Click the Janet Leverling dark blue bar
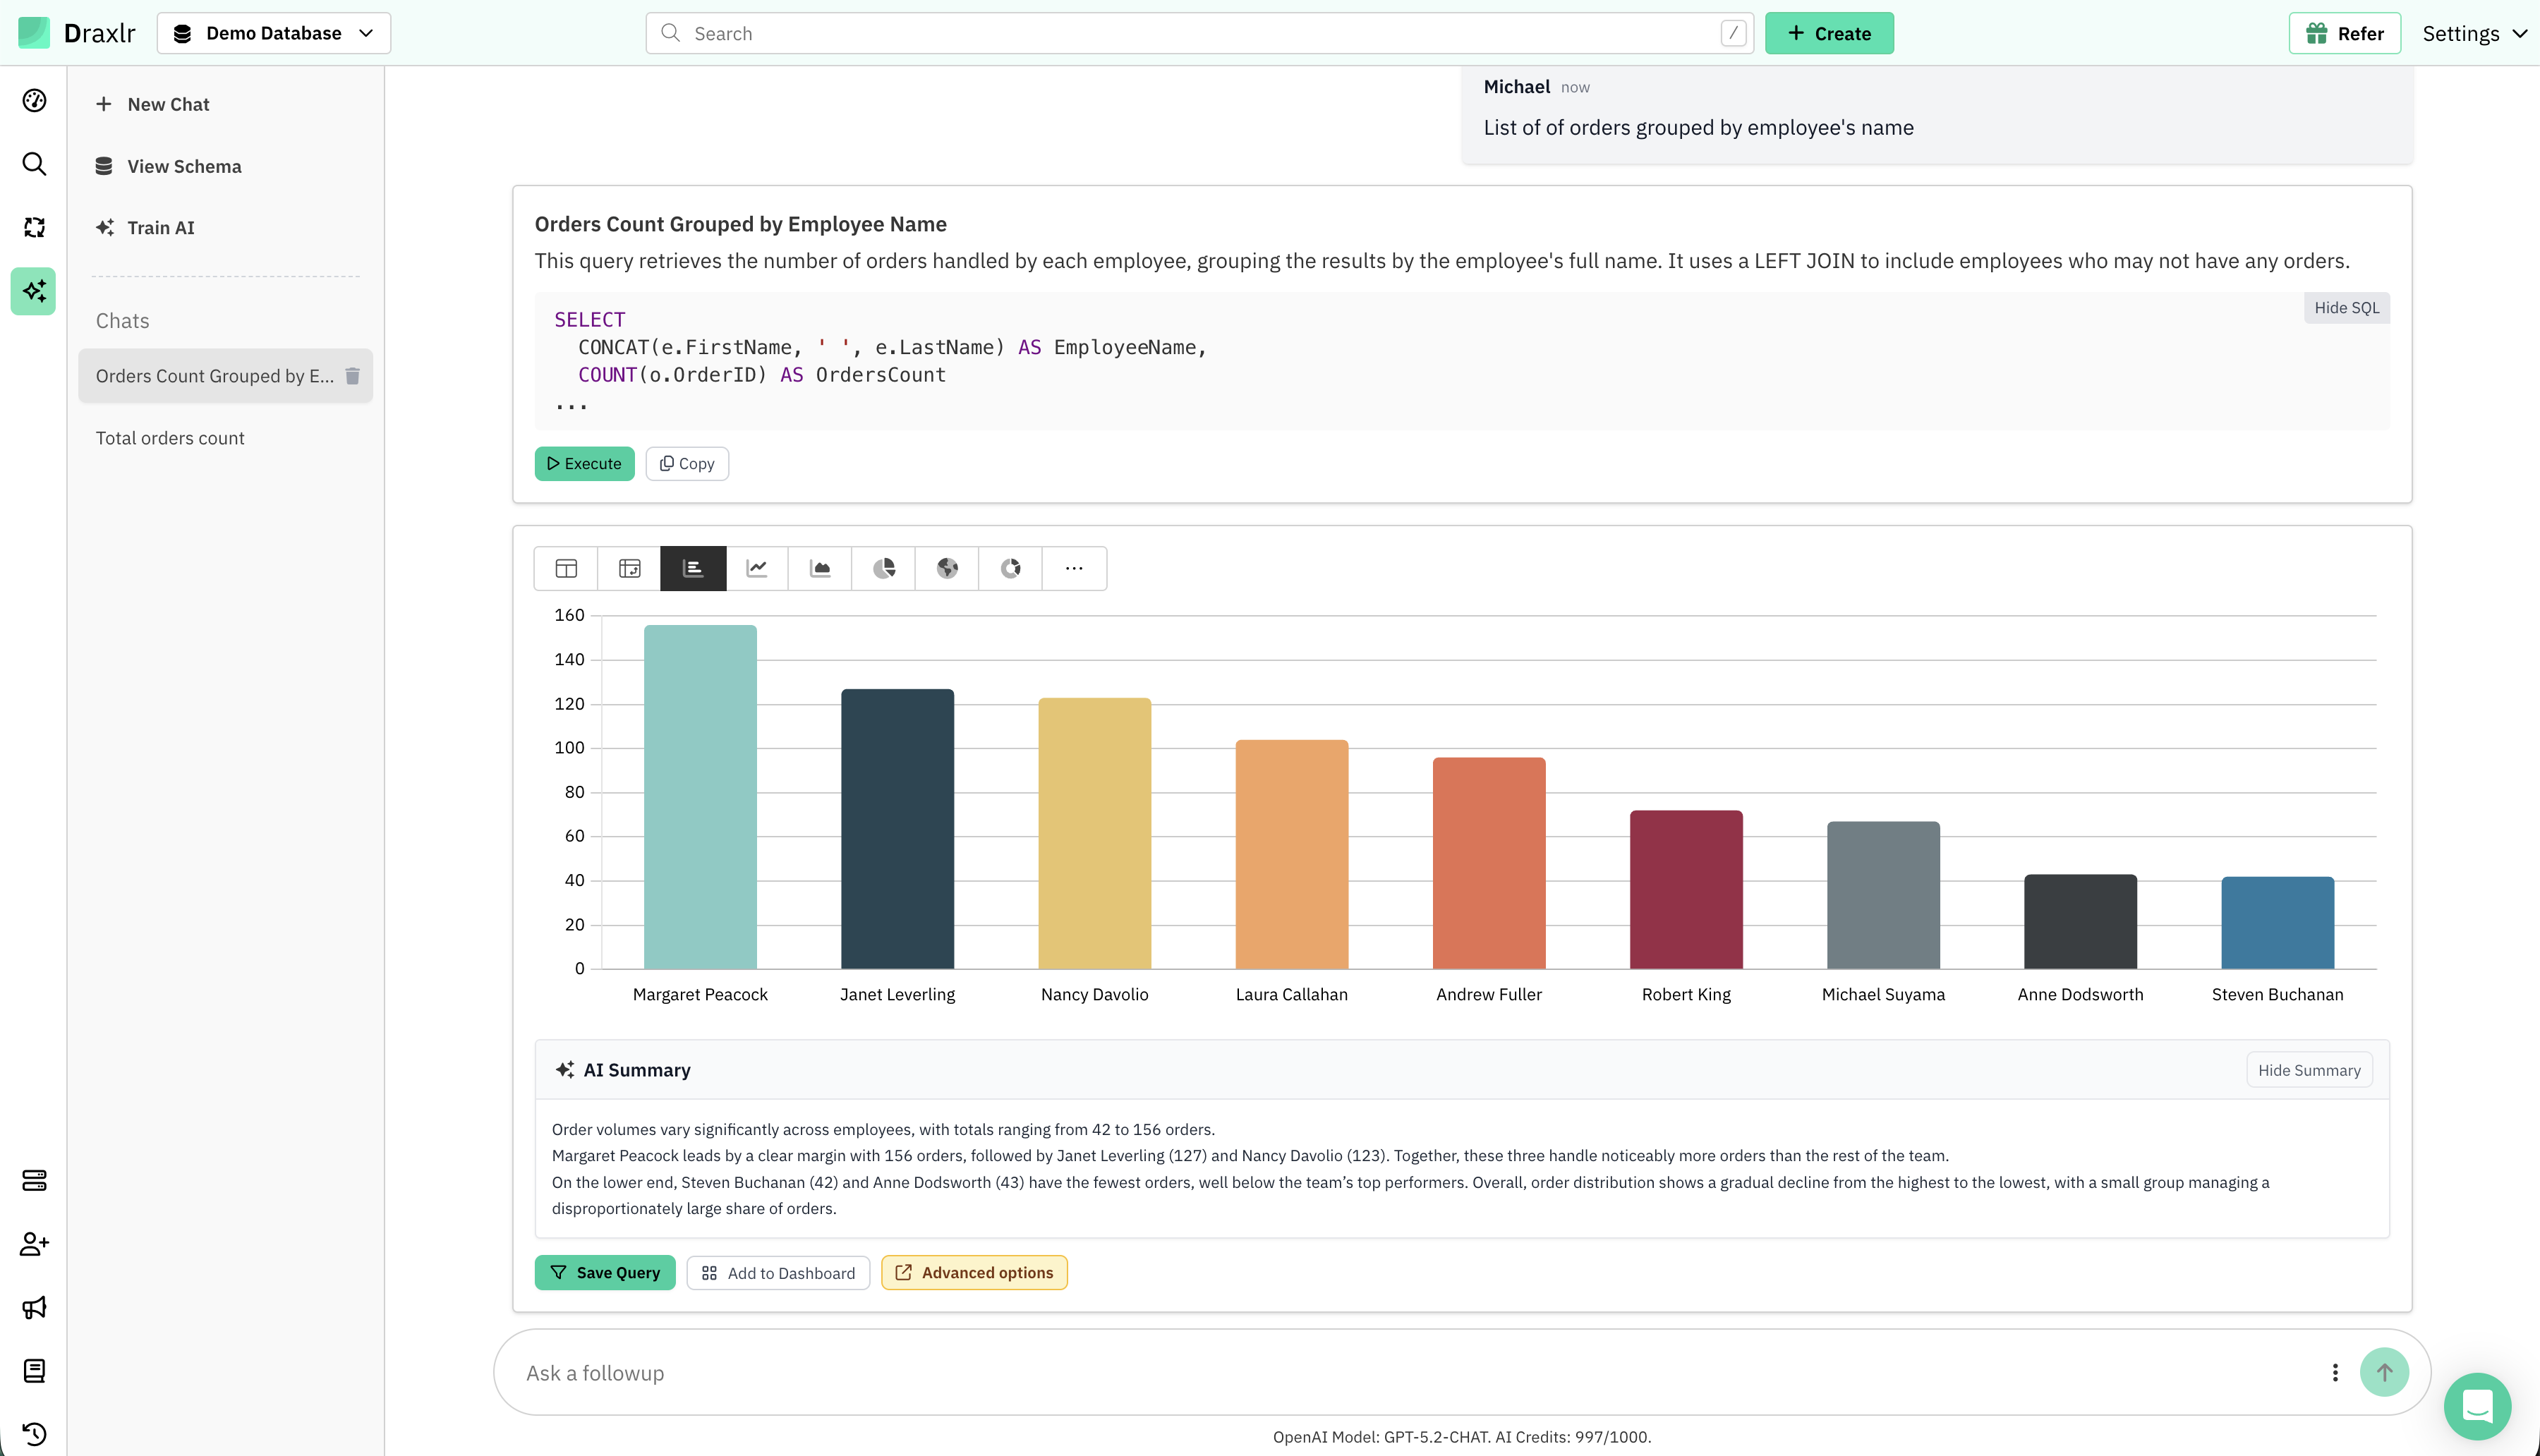Image resolution: width=2540 pixels, height=1456 pixels. [x=897, y=829]
